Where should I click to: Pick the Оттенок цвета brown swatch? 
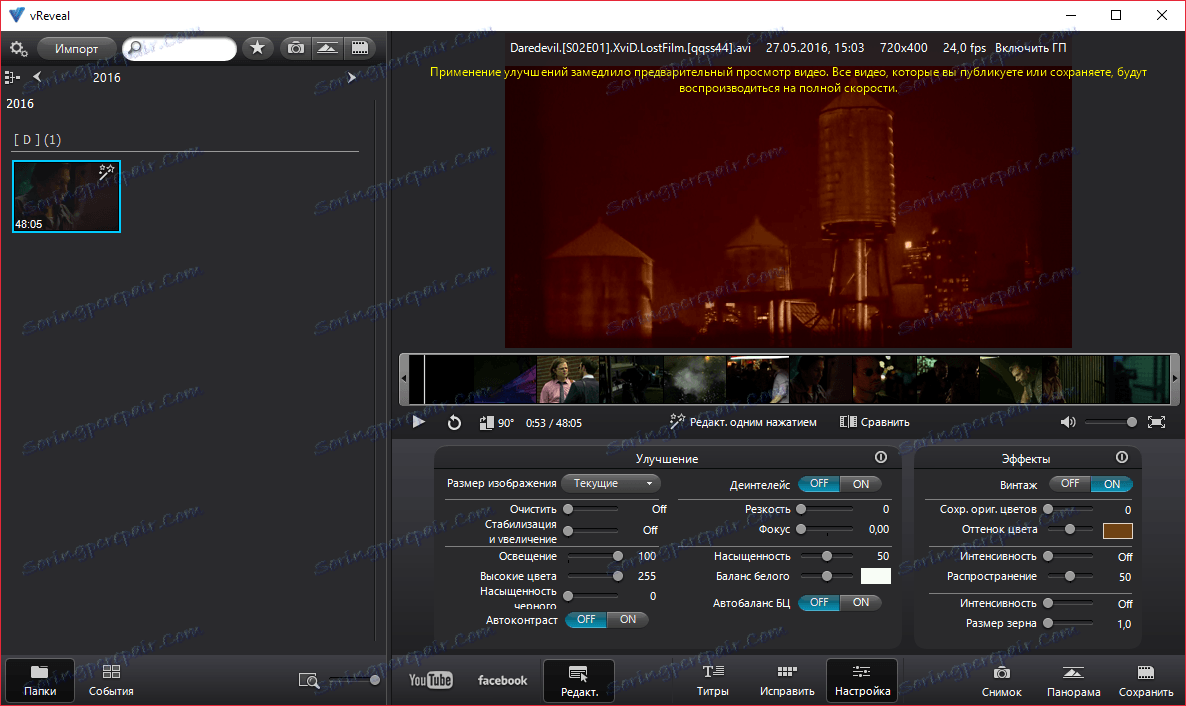(1117, 529)
